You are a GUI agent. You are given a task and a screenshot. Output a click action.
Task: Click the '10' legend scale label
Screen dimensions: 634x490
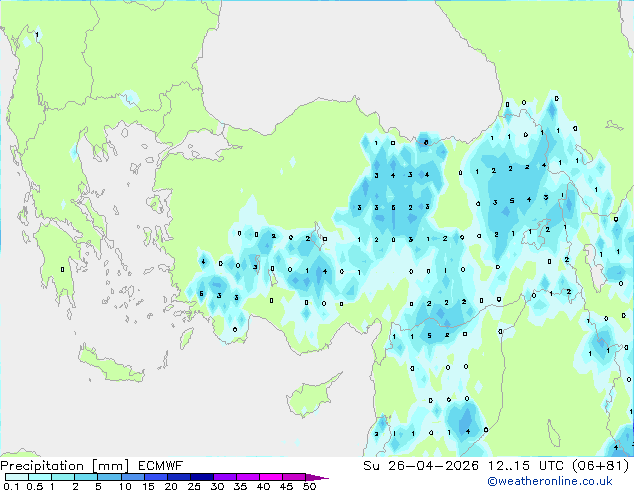tap(125, 486)
